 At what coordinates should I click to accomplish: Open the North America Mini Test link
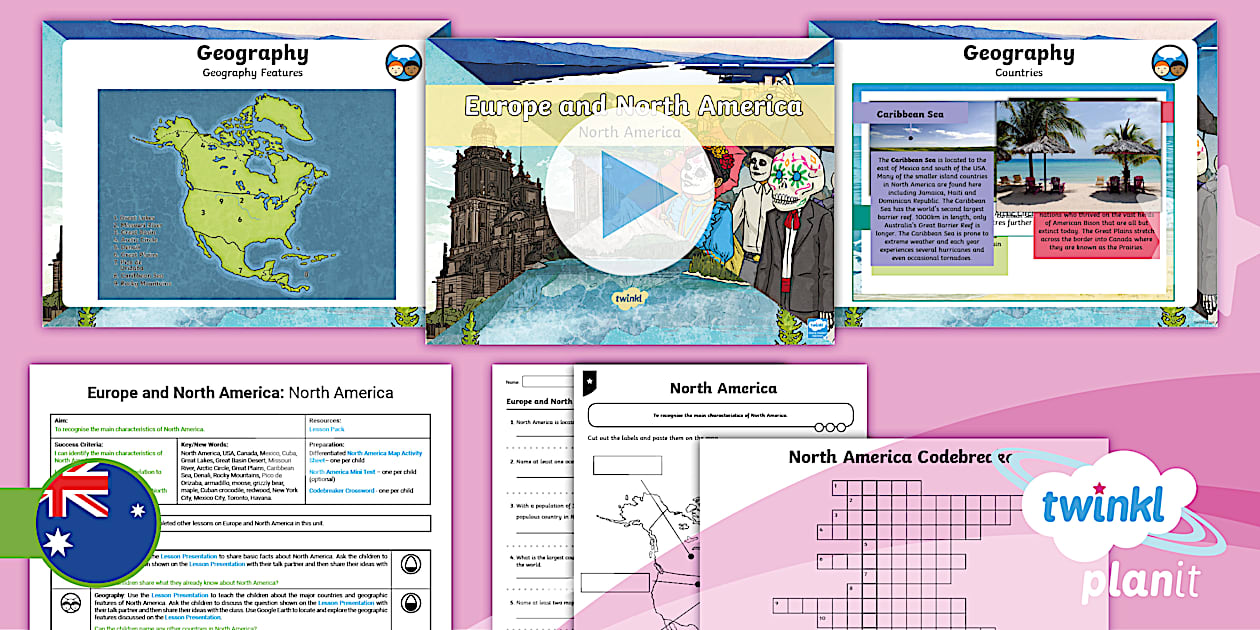(341, 472)
